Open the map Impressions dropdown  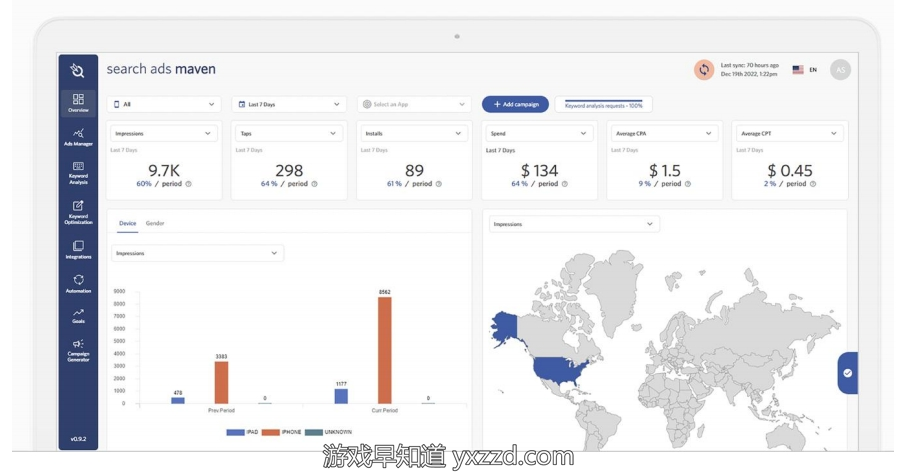click(x=574, y=224)
